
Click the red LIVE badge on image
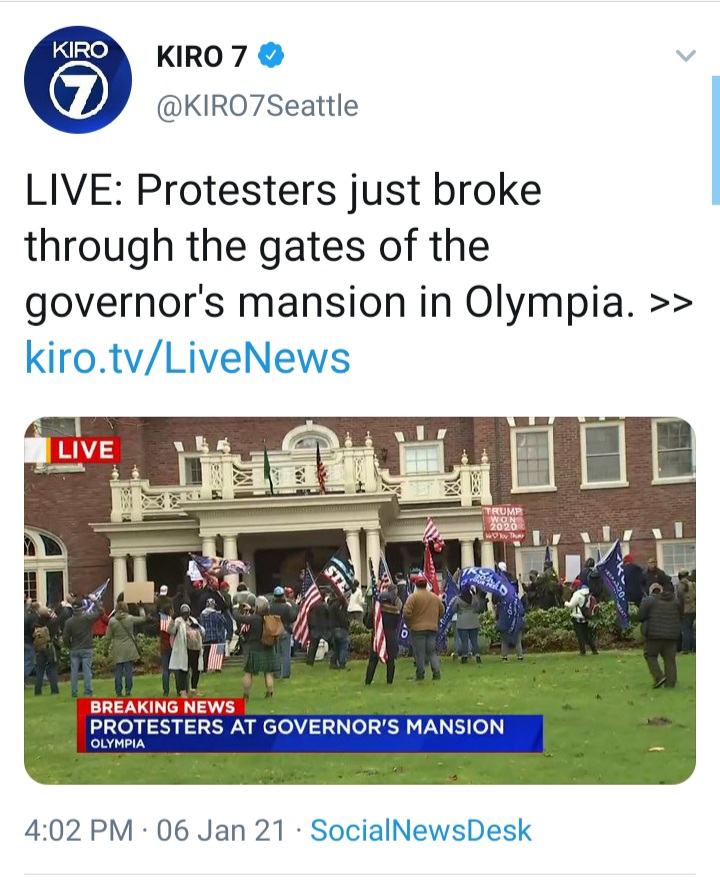pos(84,450)
